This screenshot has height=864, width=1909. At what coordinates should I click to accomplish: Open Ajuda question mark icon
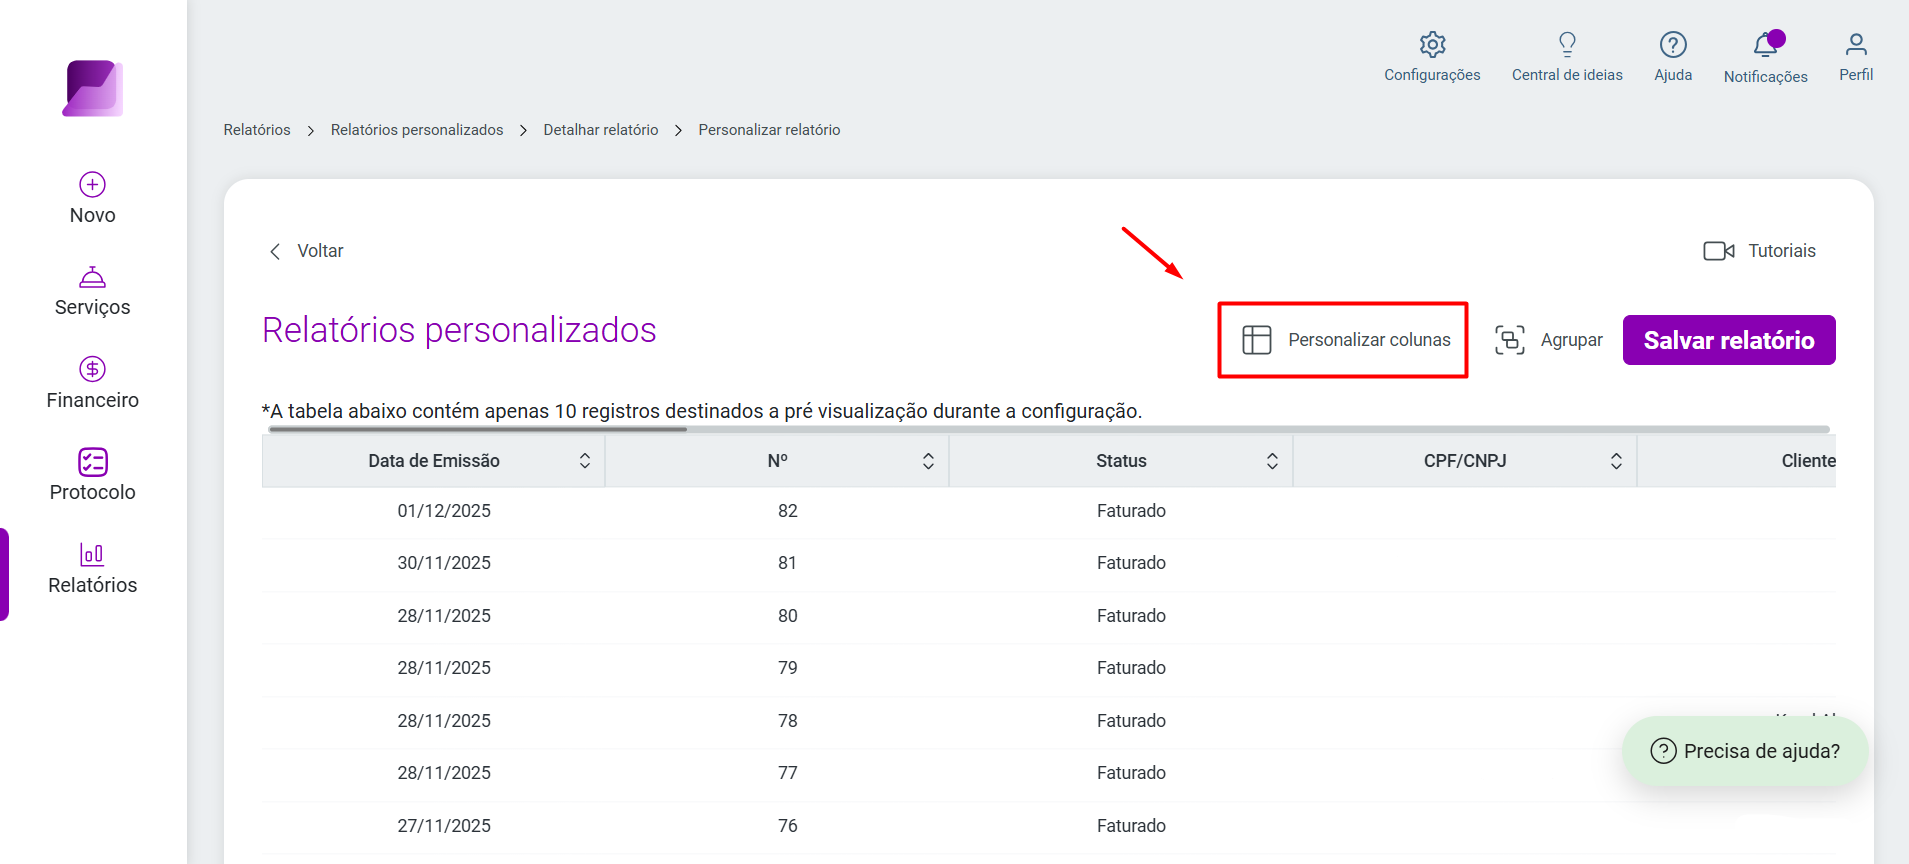[1673, 44]
